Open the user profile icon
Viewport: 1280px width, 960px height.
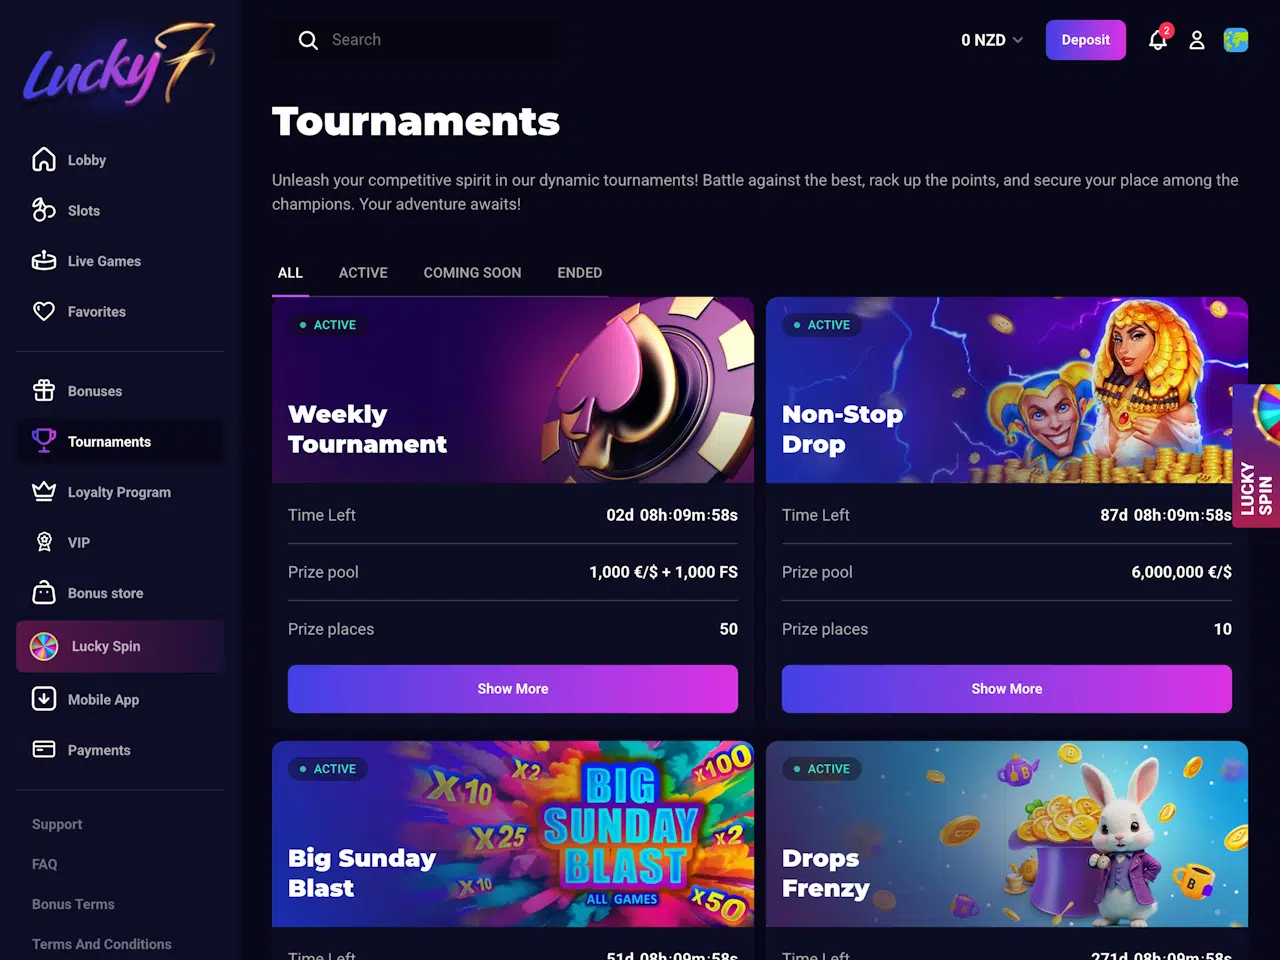tap(1196, 40)
